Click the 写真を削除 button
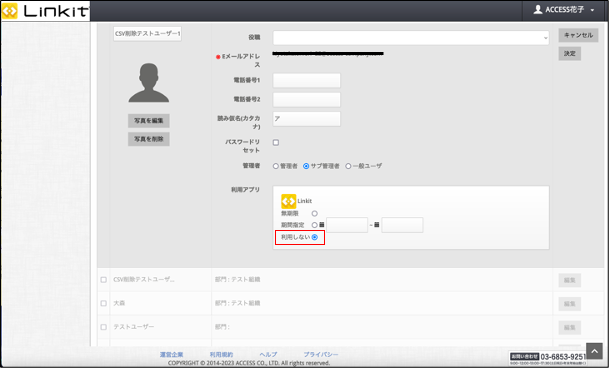This screenshot has height=368, width=609. (149, 139)
